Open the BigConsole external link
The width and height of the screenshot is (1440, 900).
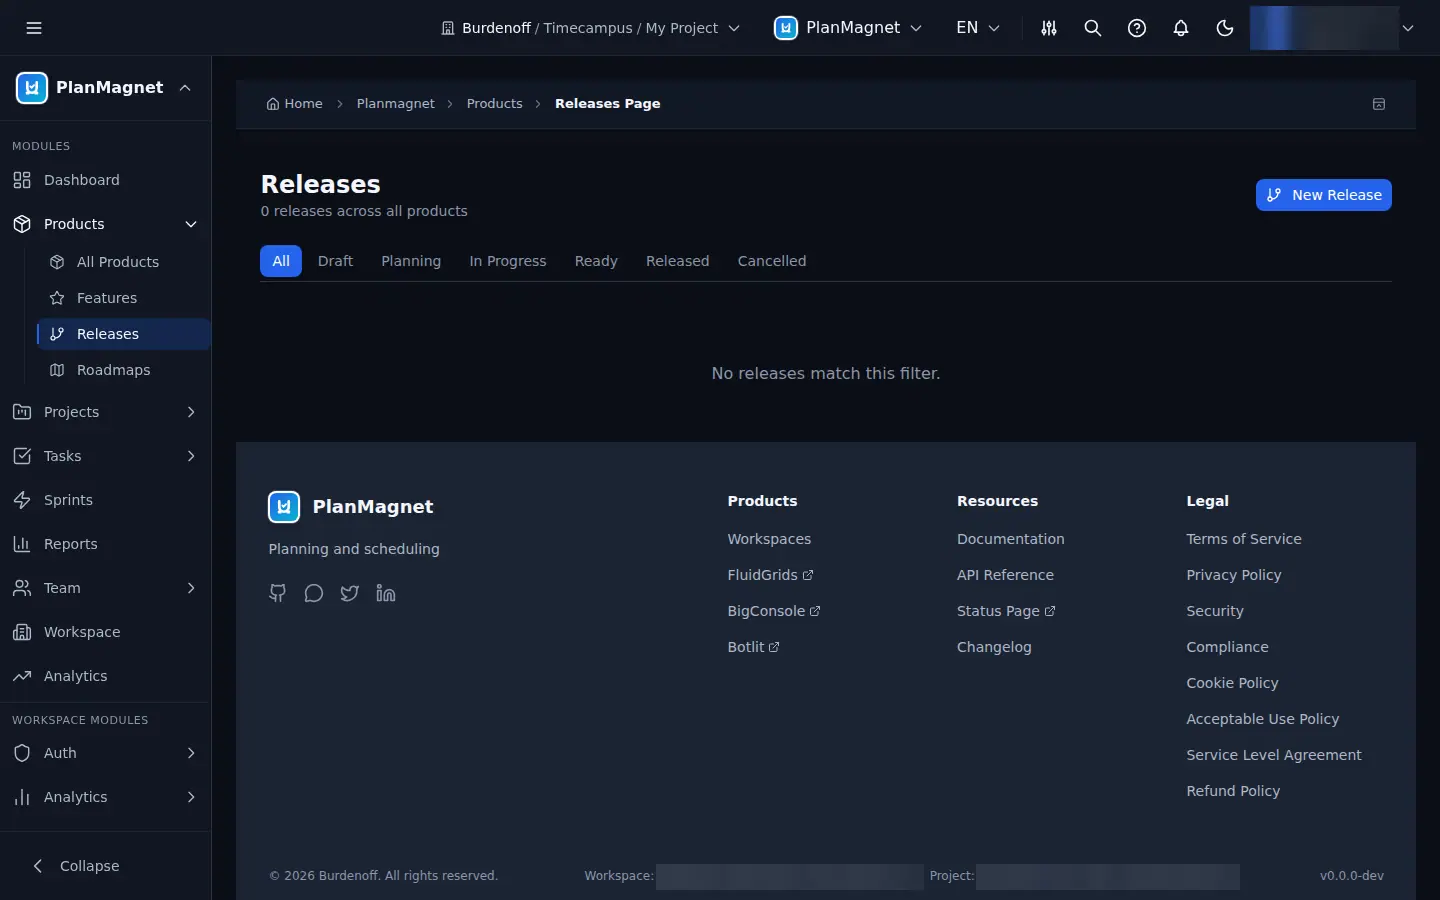[x=774, y=611]
